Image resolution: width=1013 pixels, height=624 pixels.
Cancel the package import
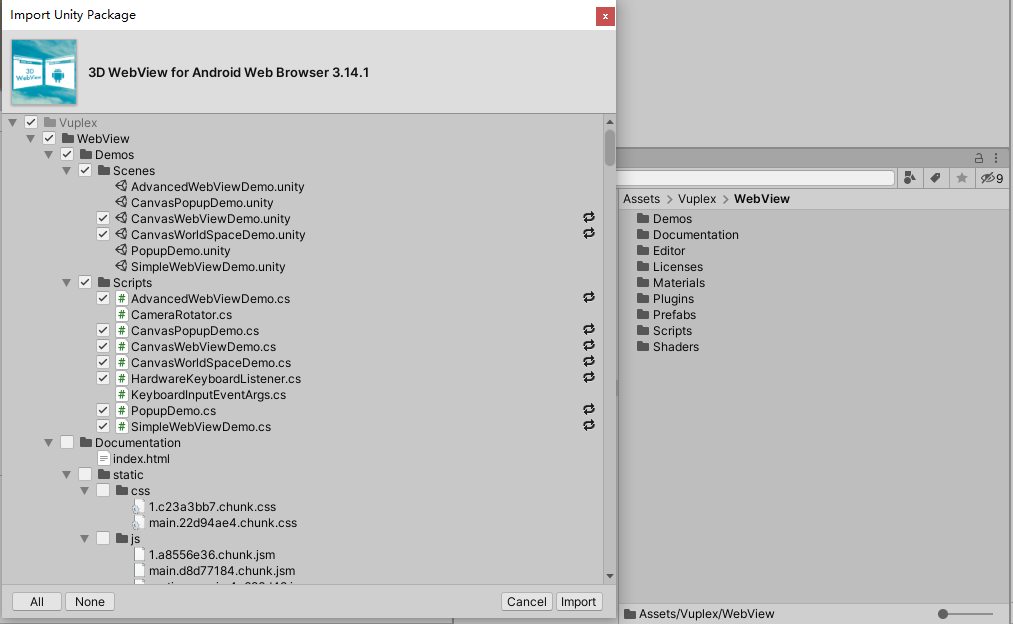527,601
